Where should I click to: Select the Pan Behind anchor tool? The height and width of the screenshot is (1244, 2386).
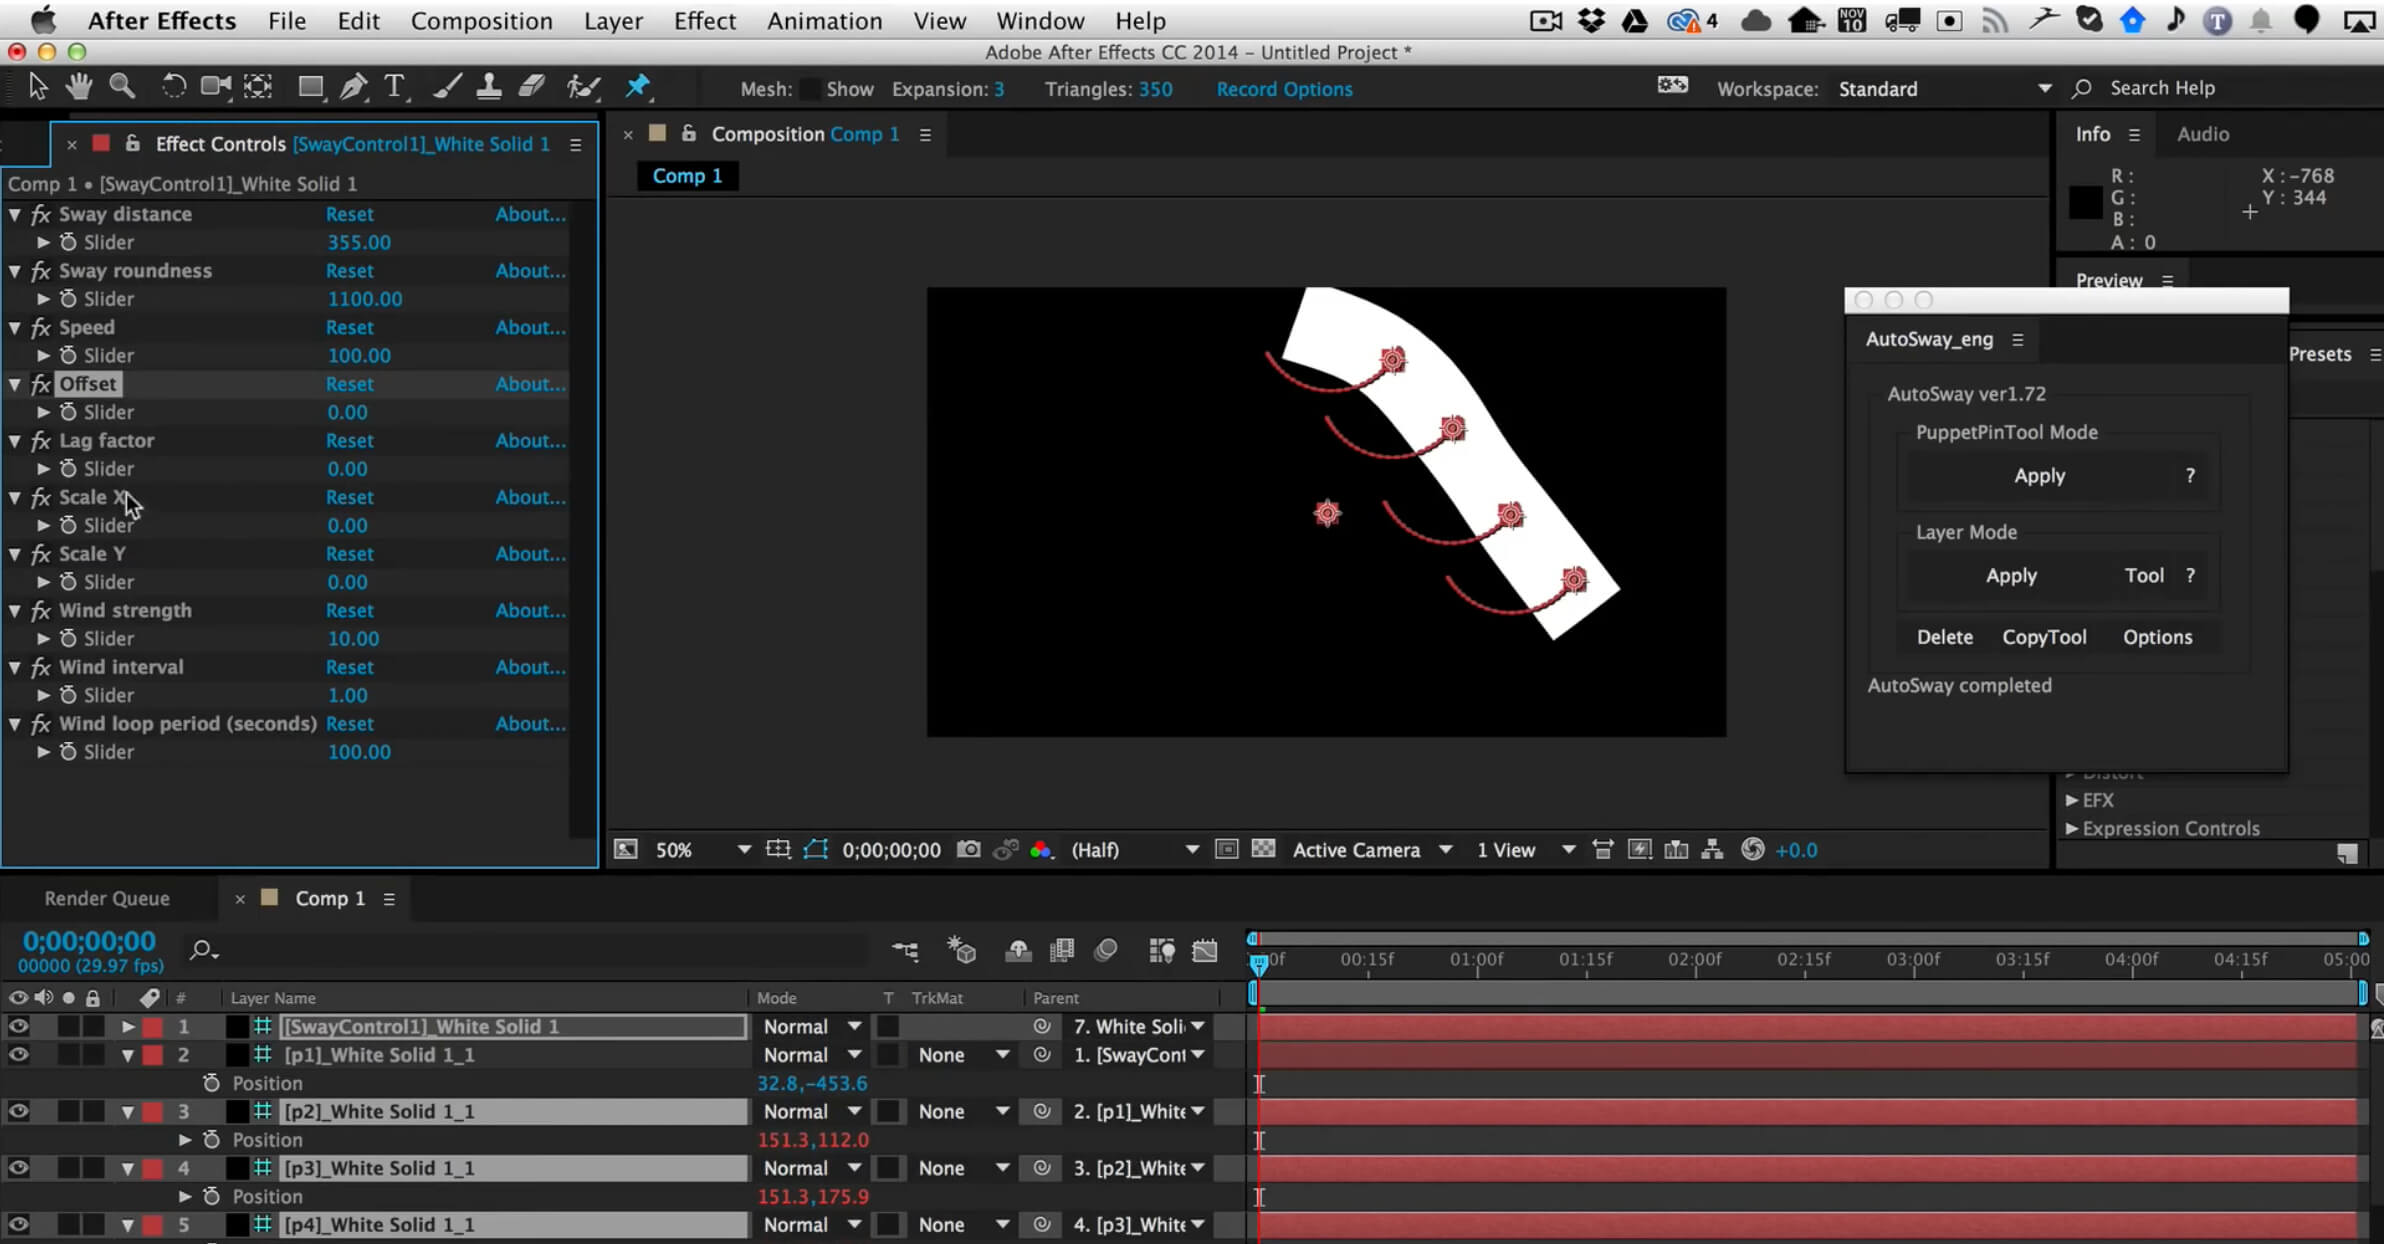click(258, 88)
